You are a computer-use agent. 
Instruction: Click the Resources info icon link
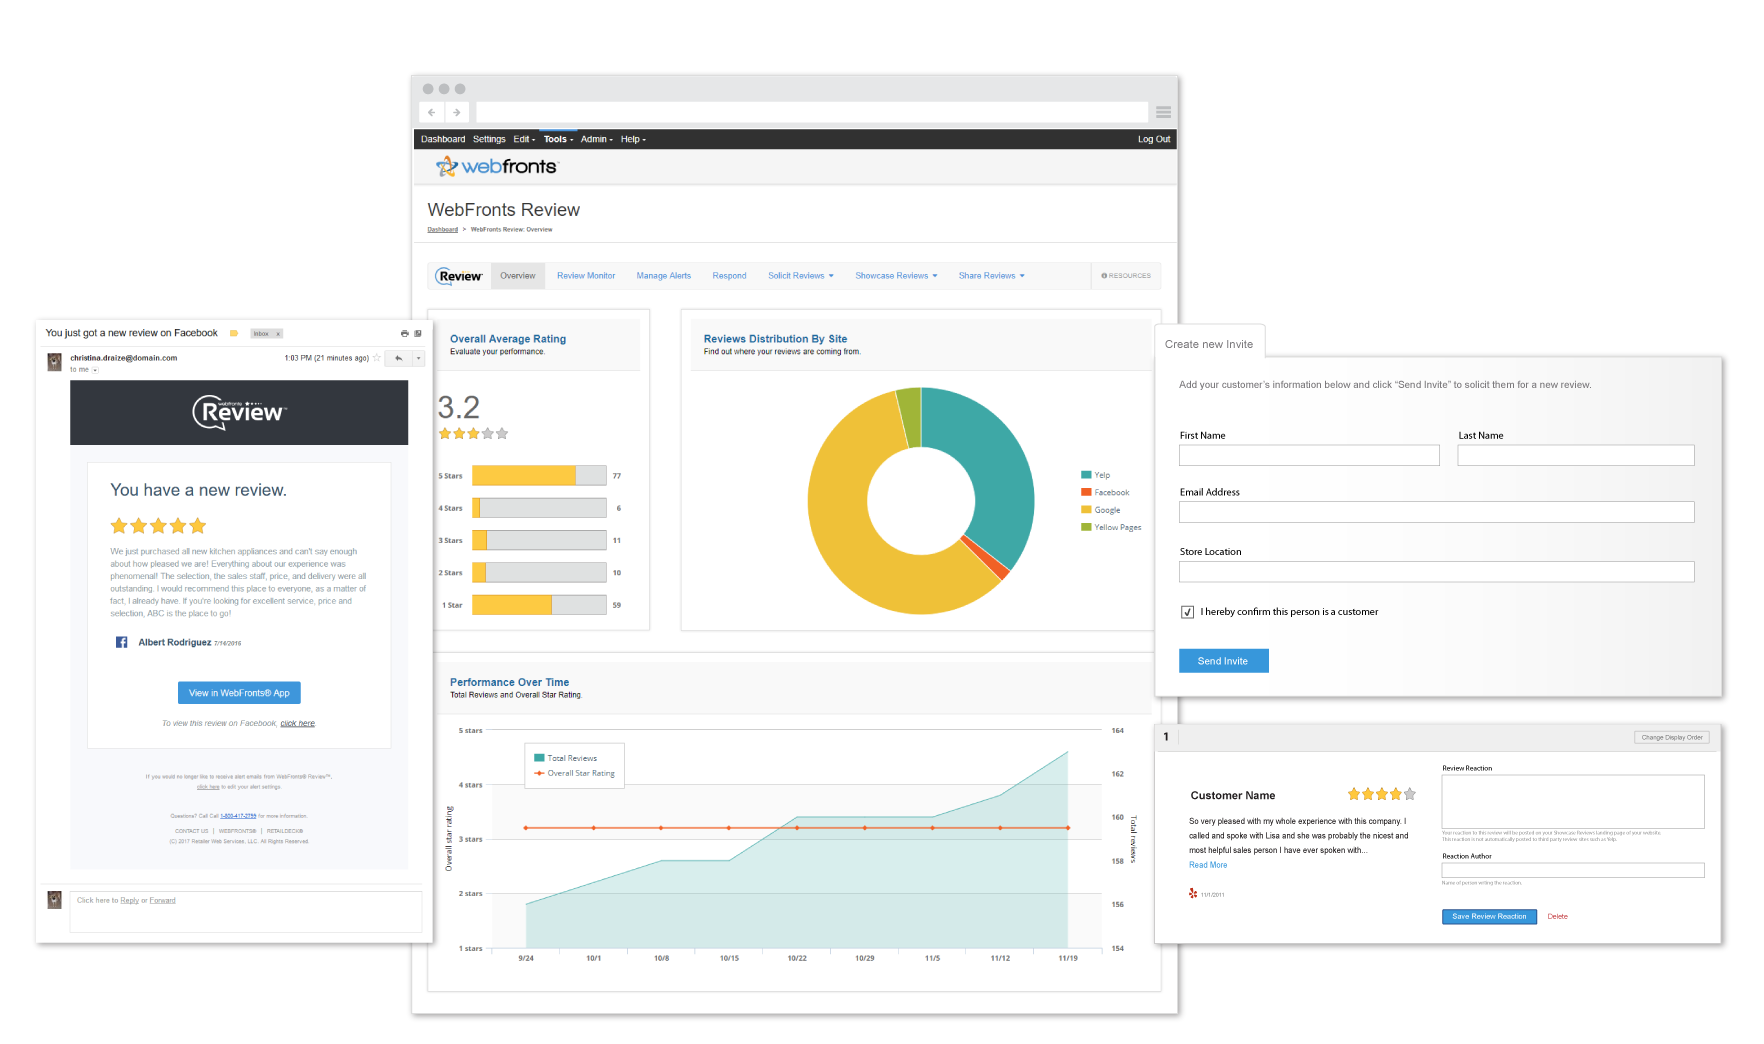coord(1126,276)
